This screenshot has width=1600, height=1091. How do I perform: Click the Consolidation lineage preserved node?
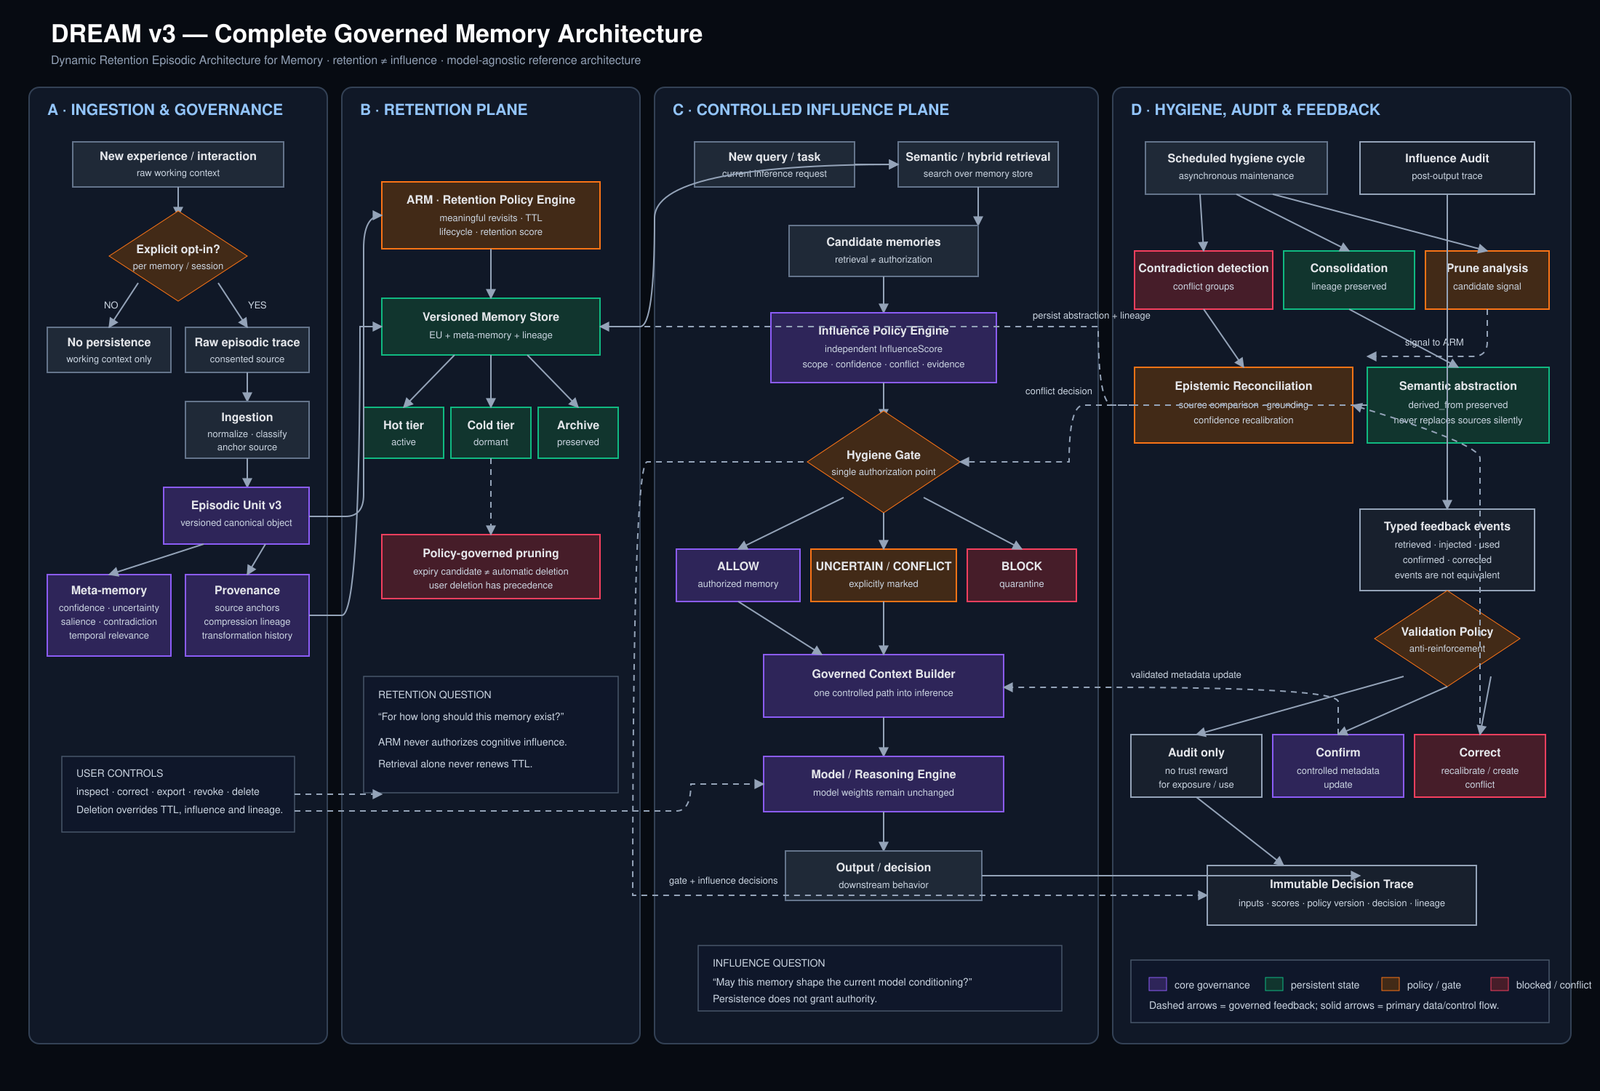[1349, 280]
